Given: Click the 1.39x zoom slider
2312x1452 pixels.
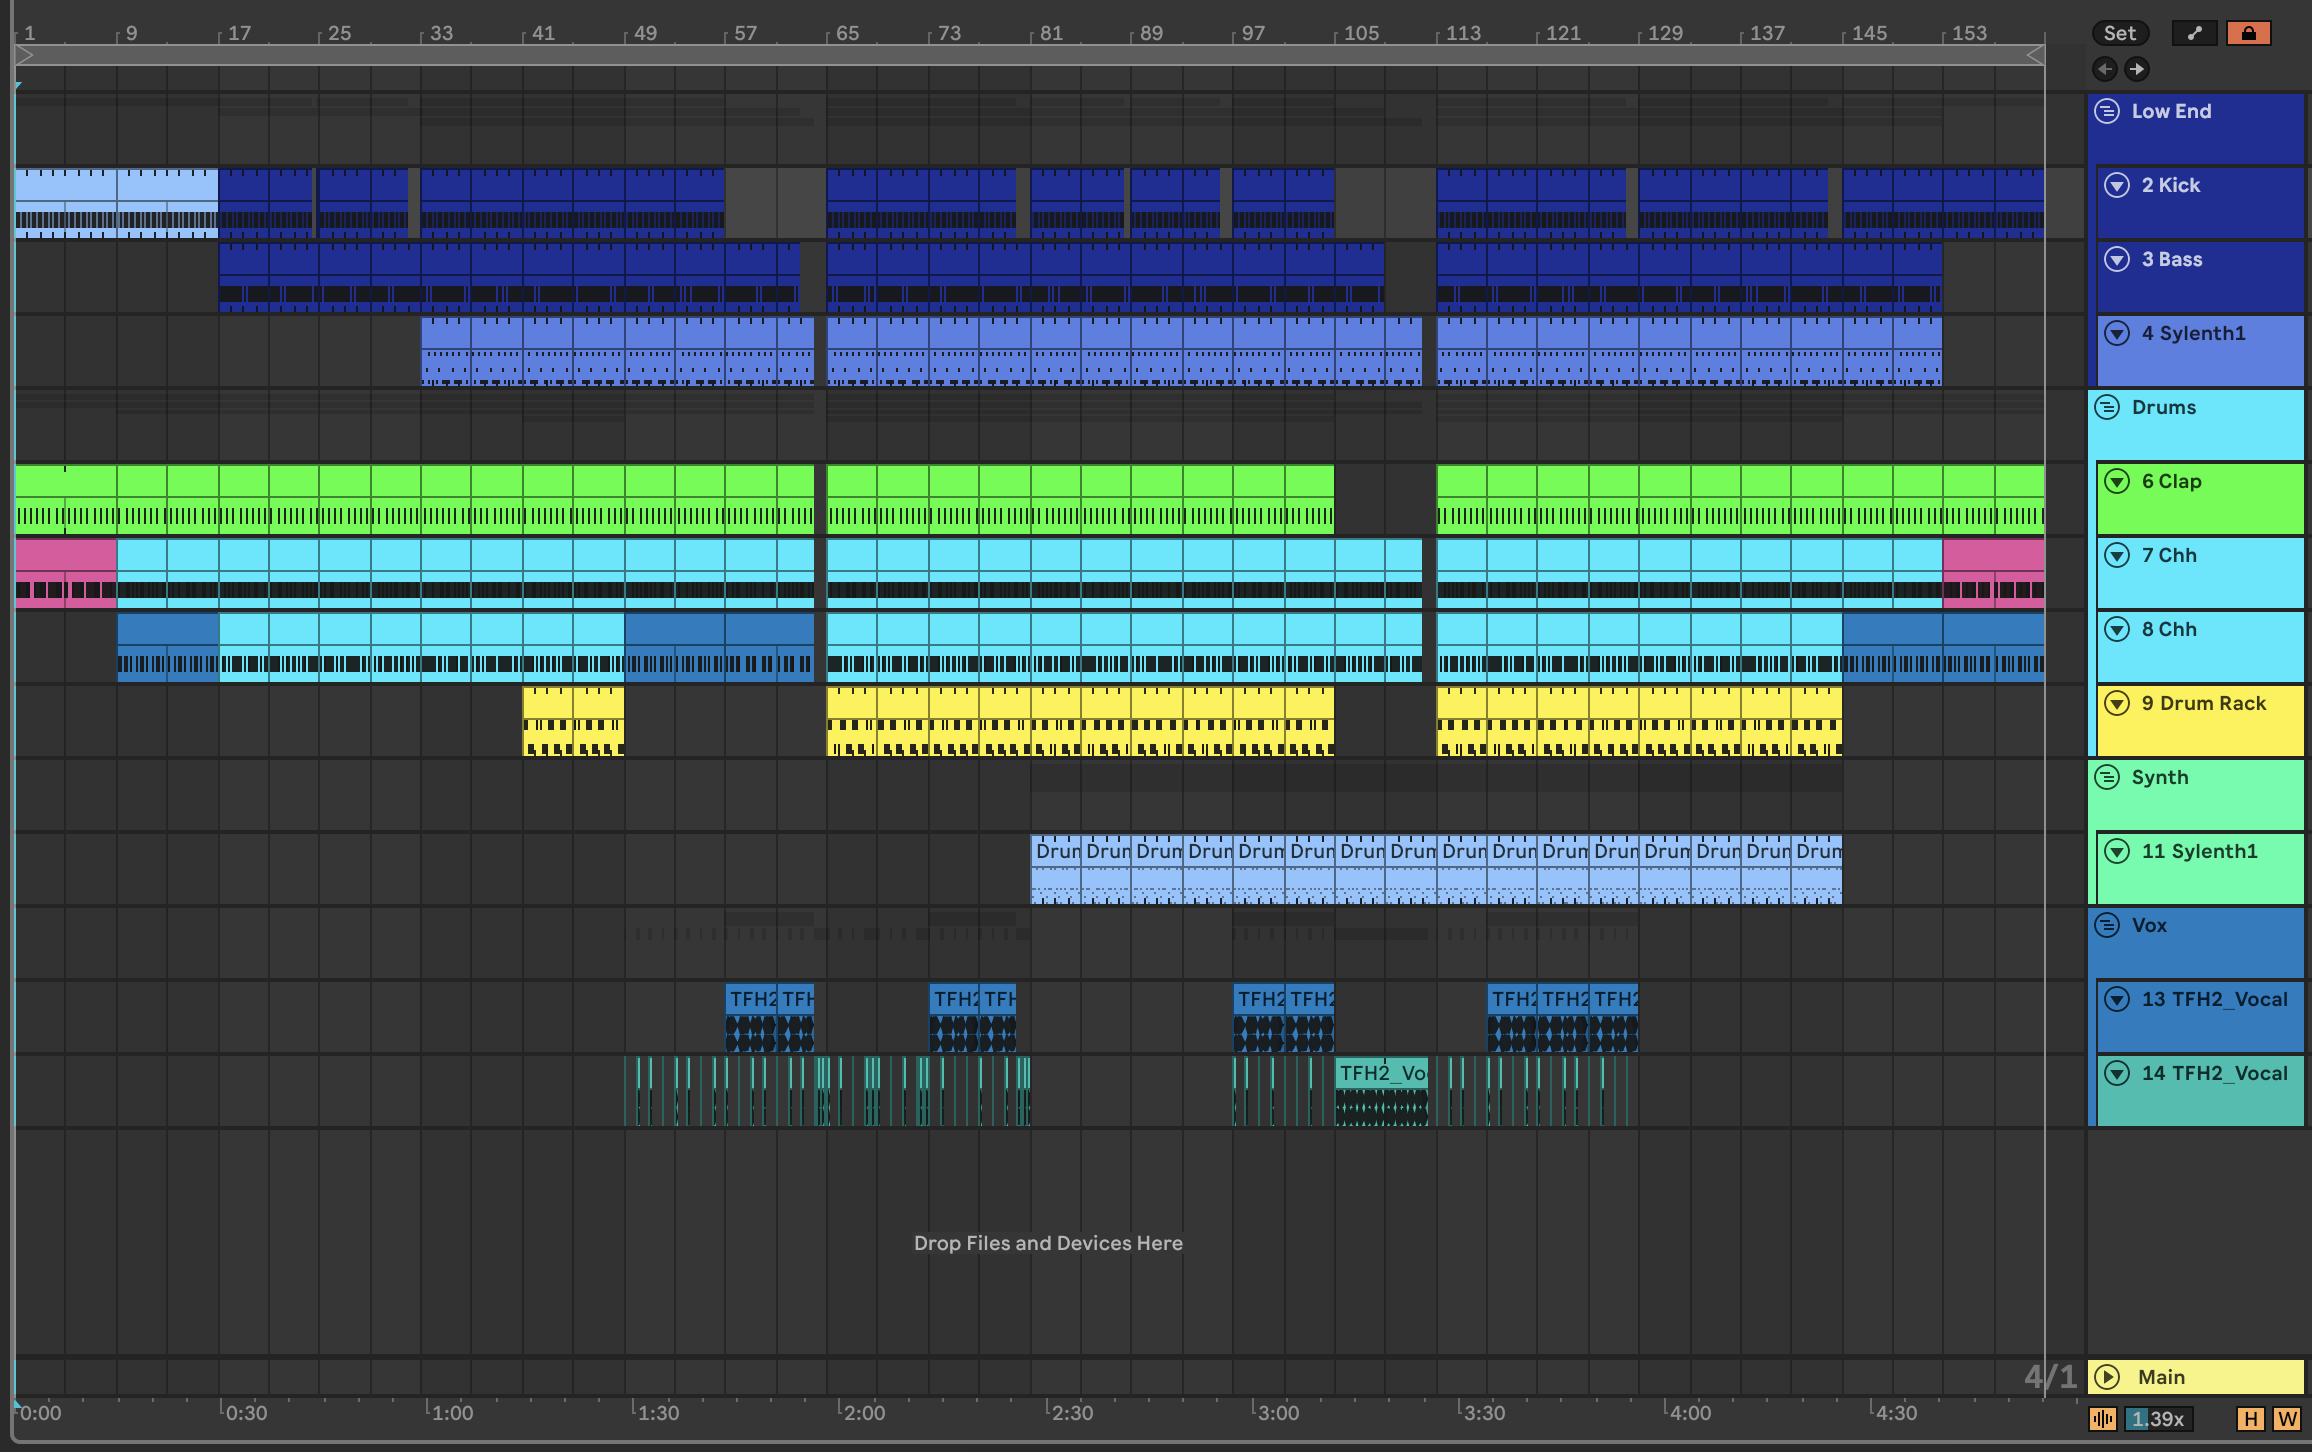Looking at the screenshot, I should [x=2158, y=1419].
